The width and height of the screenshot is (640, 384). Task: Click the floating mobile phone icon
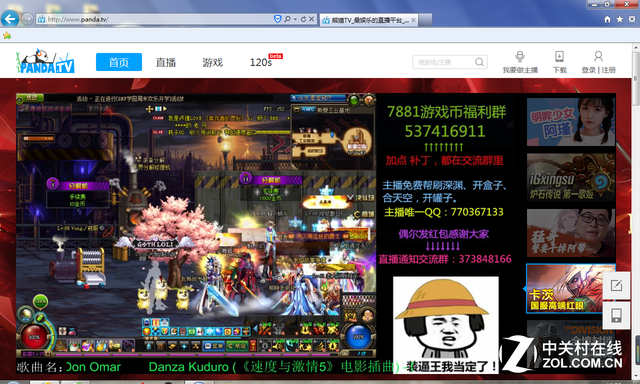[x=616, y=315]
